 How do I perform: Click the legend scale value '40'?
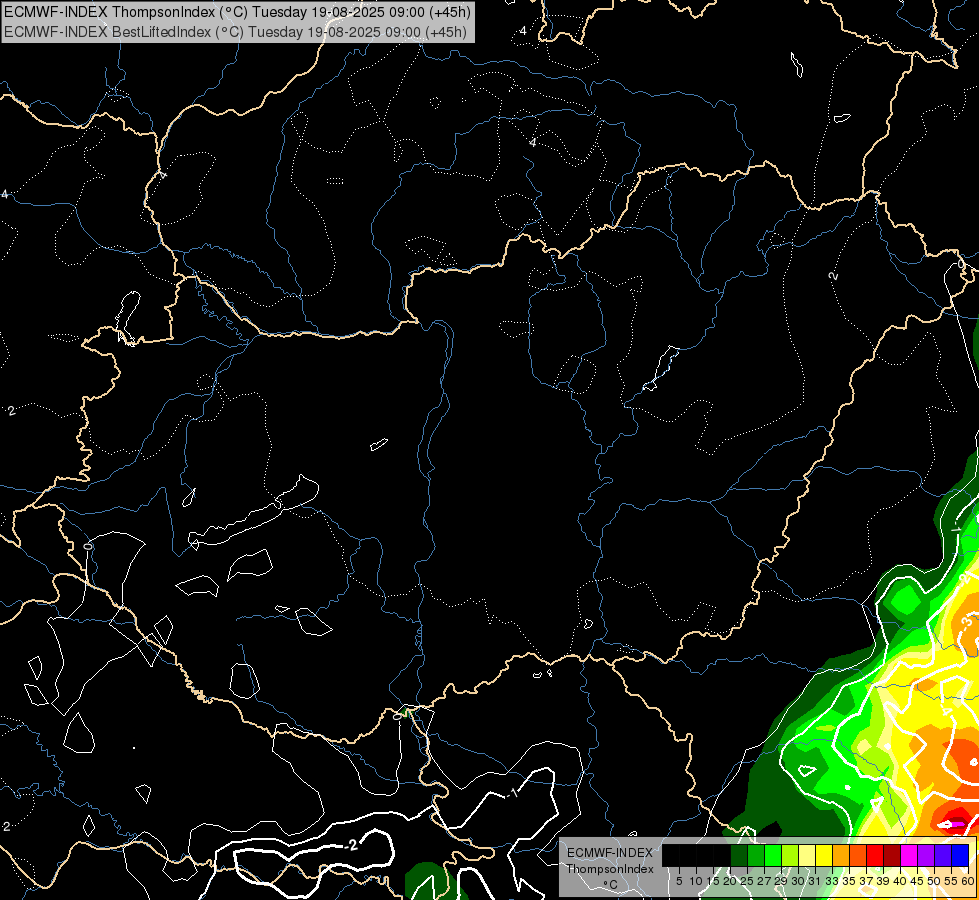(901, 881)
